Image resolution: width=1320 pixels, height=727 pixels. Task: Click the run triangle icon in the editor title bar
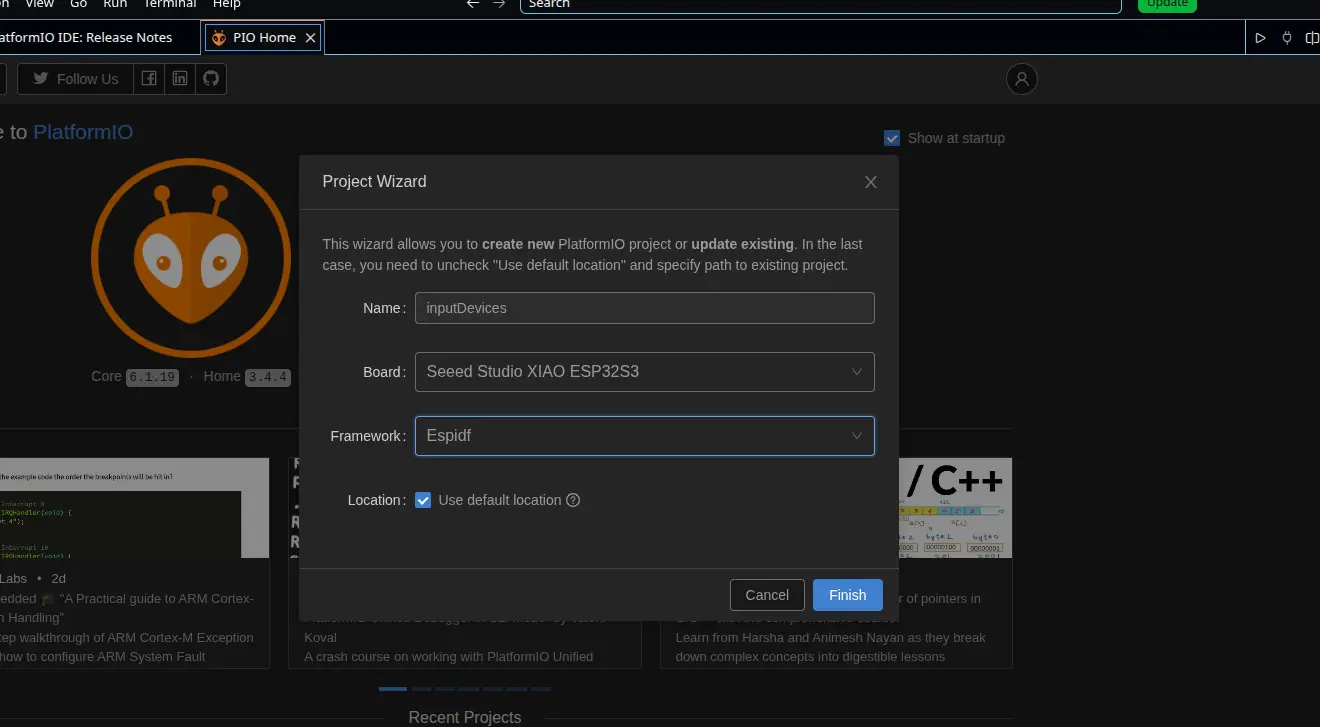(1261, 38)
